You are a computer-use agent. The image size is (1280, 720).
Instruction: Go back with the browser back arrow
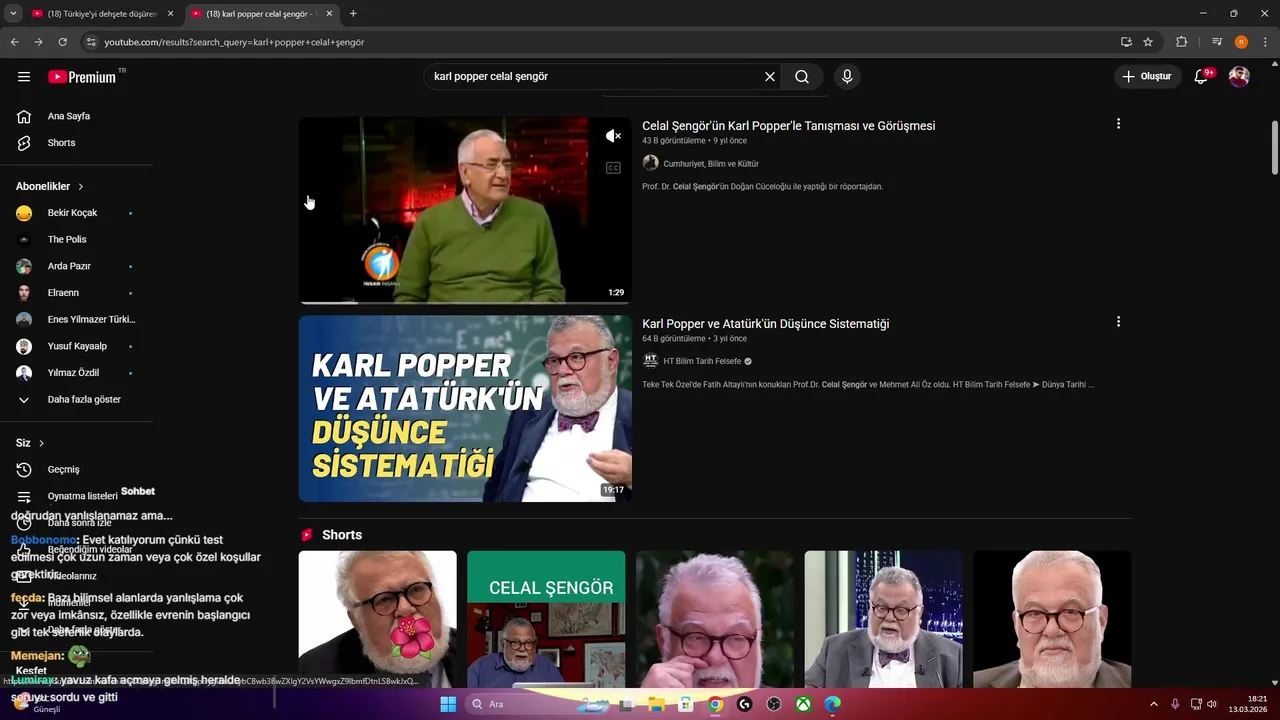click(14, 42)
